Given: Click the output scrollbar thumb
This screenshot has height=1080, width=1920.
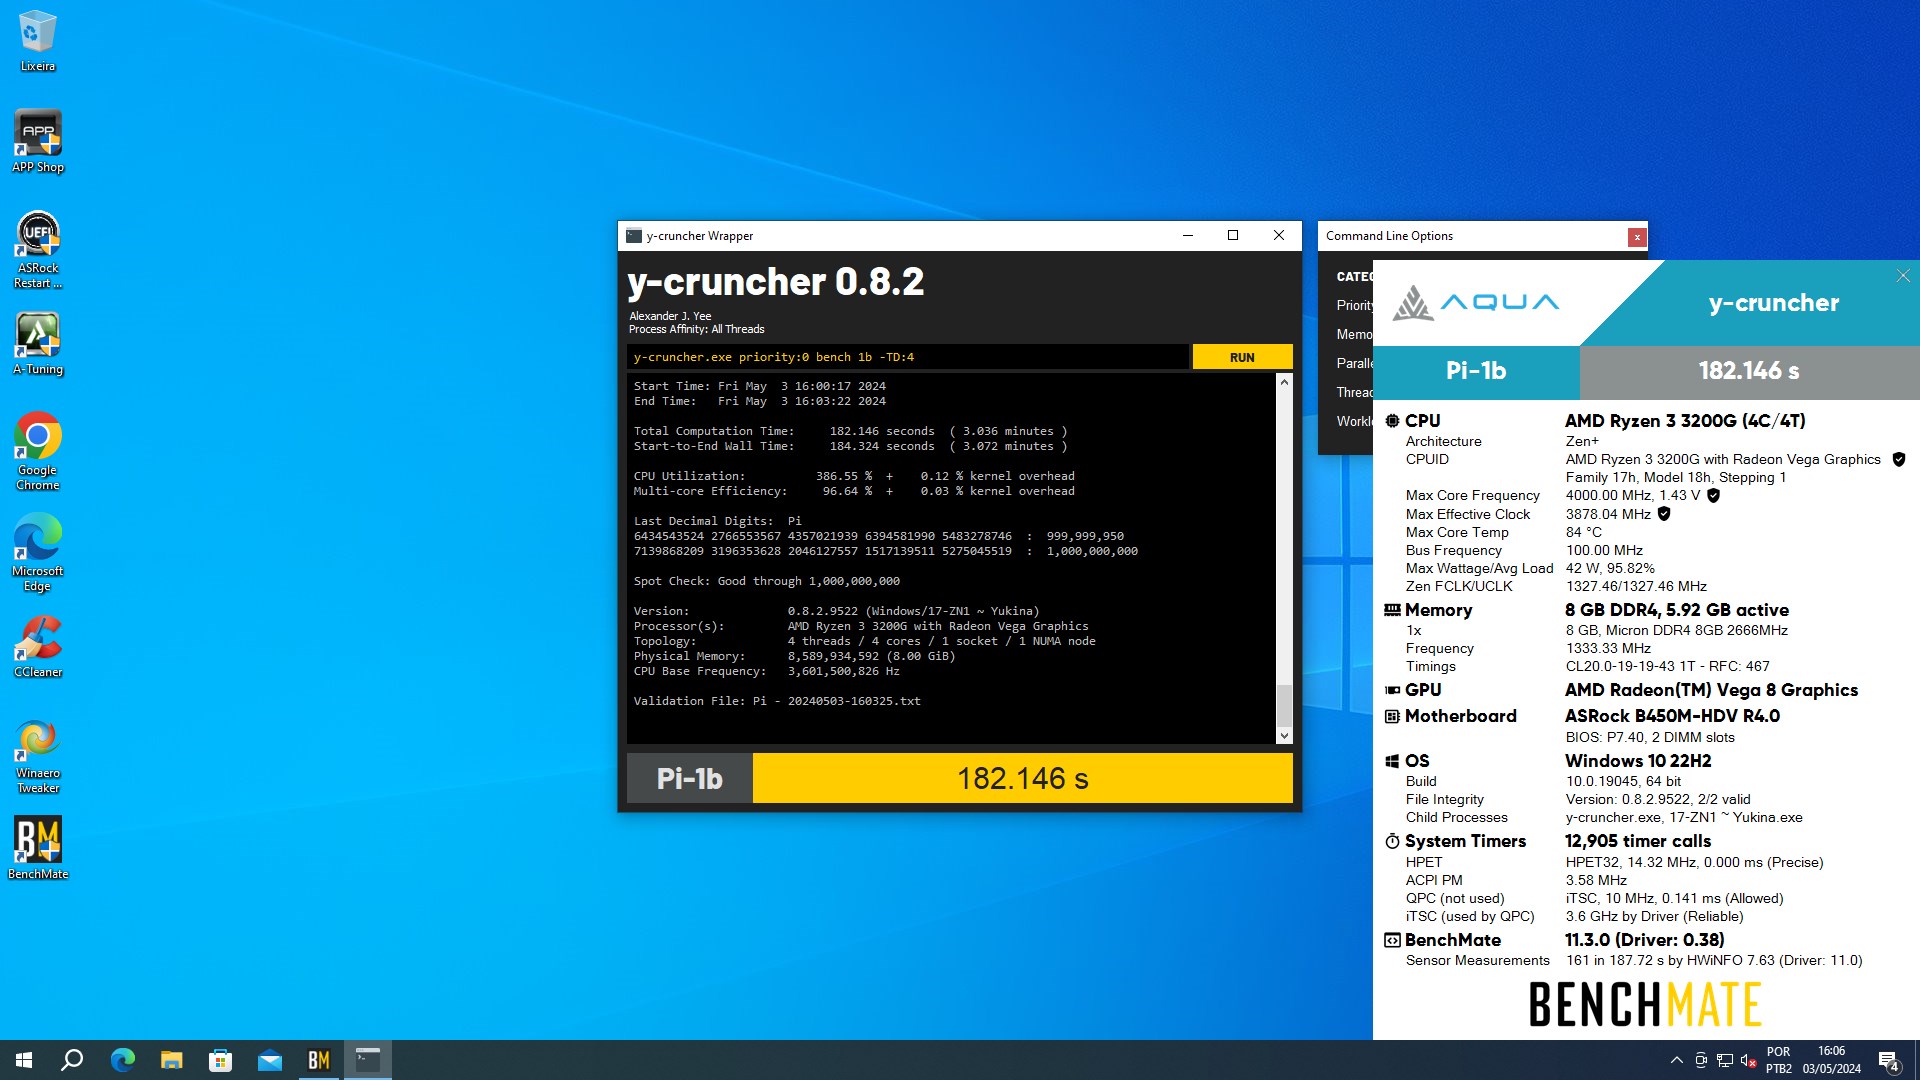Looking at the screenshot, I should point(1284,705).
